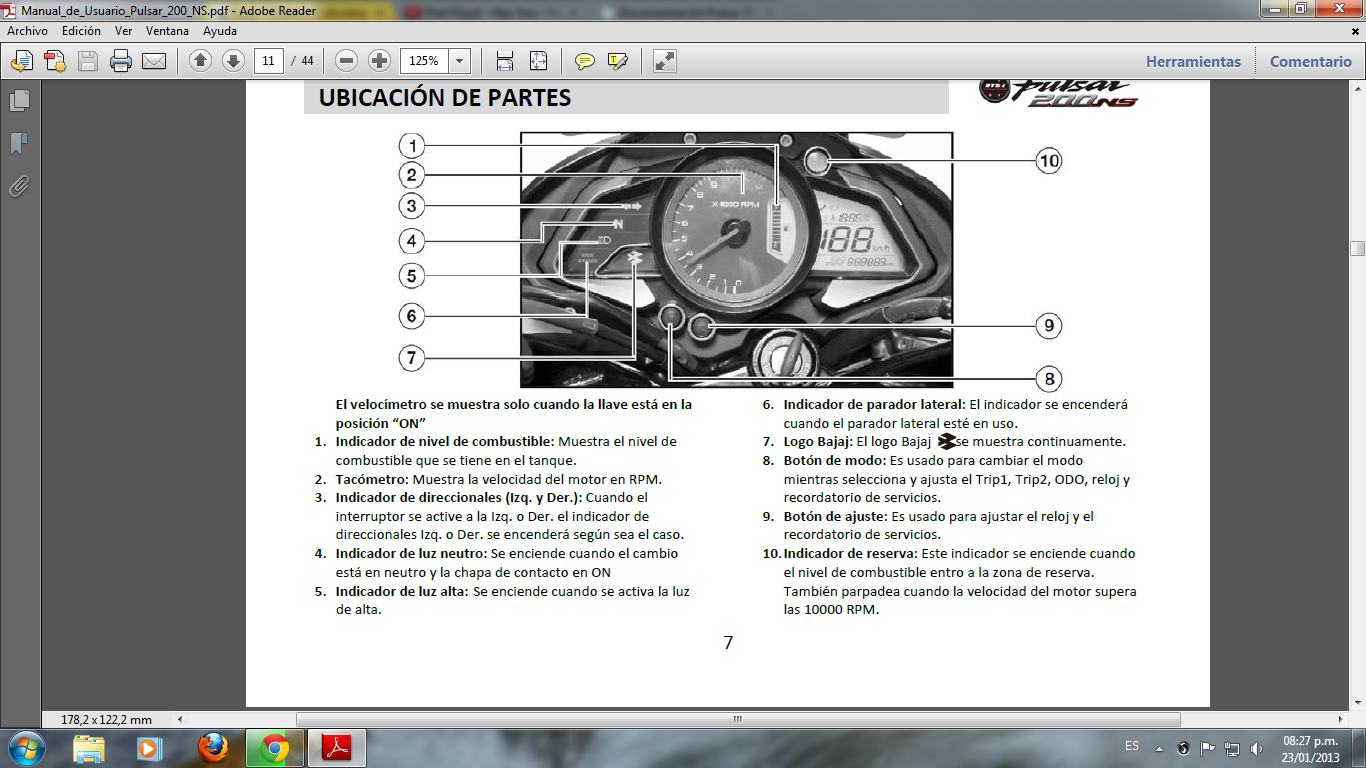Select the highlight text tool
Image resolution: width=1366 pixels, height=768 pixels.
tap(617, 61)
